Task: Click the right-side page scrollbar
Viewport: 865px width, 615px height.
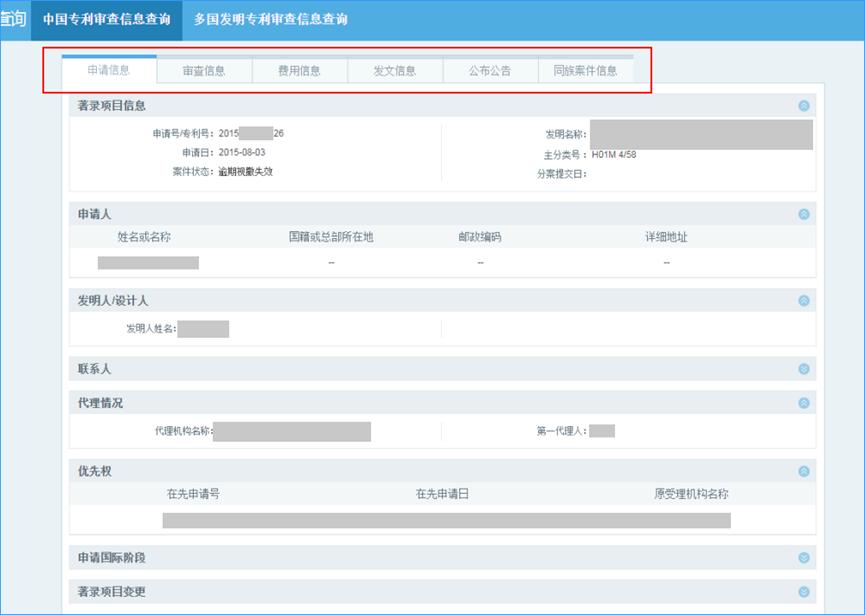Action: click(x=858, y=300)
